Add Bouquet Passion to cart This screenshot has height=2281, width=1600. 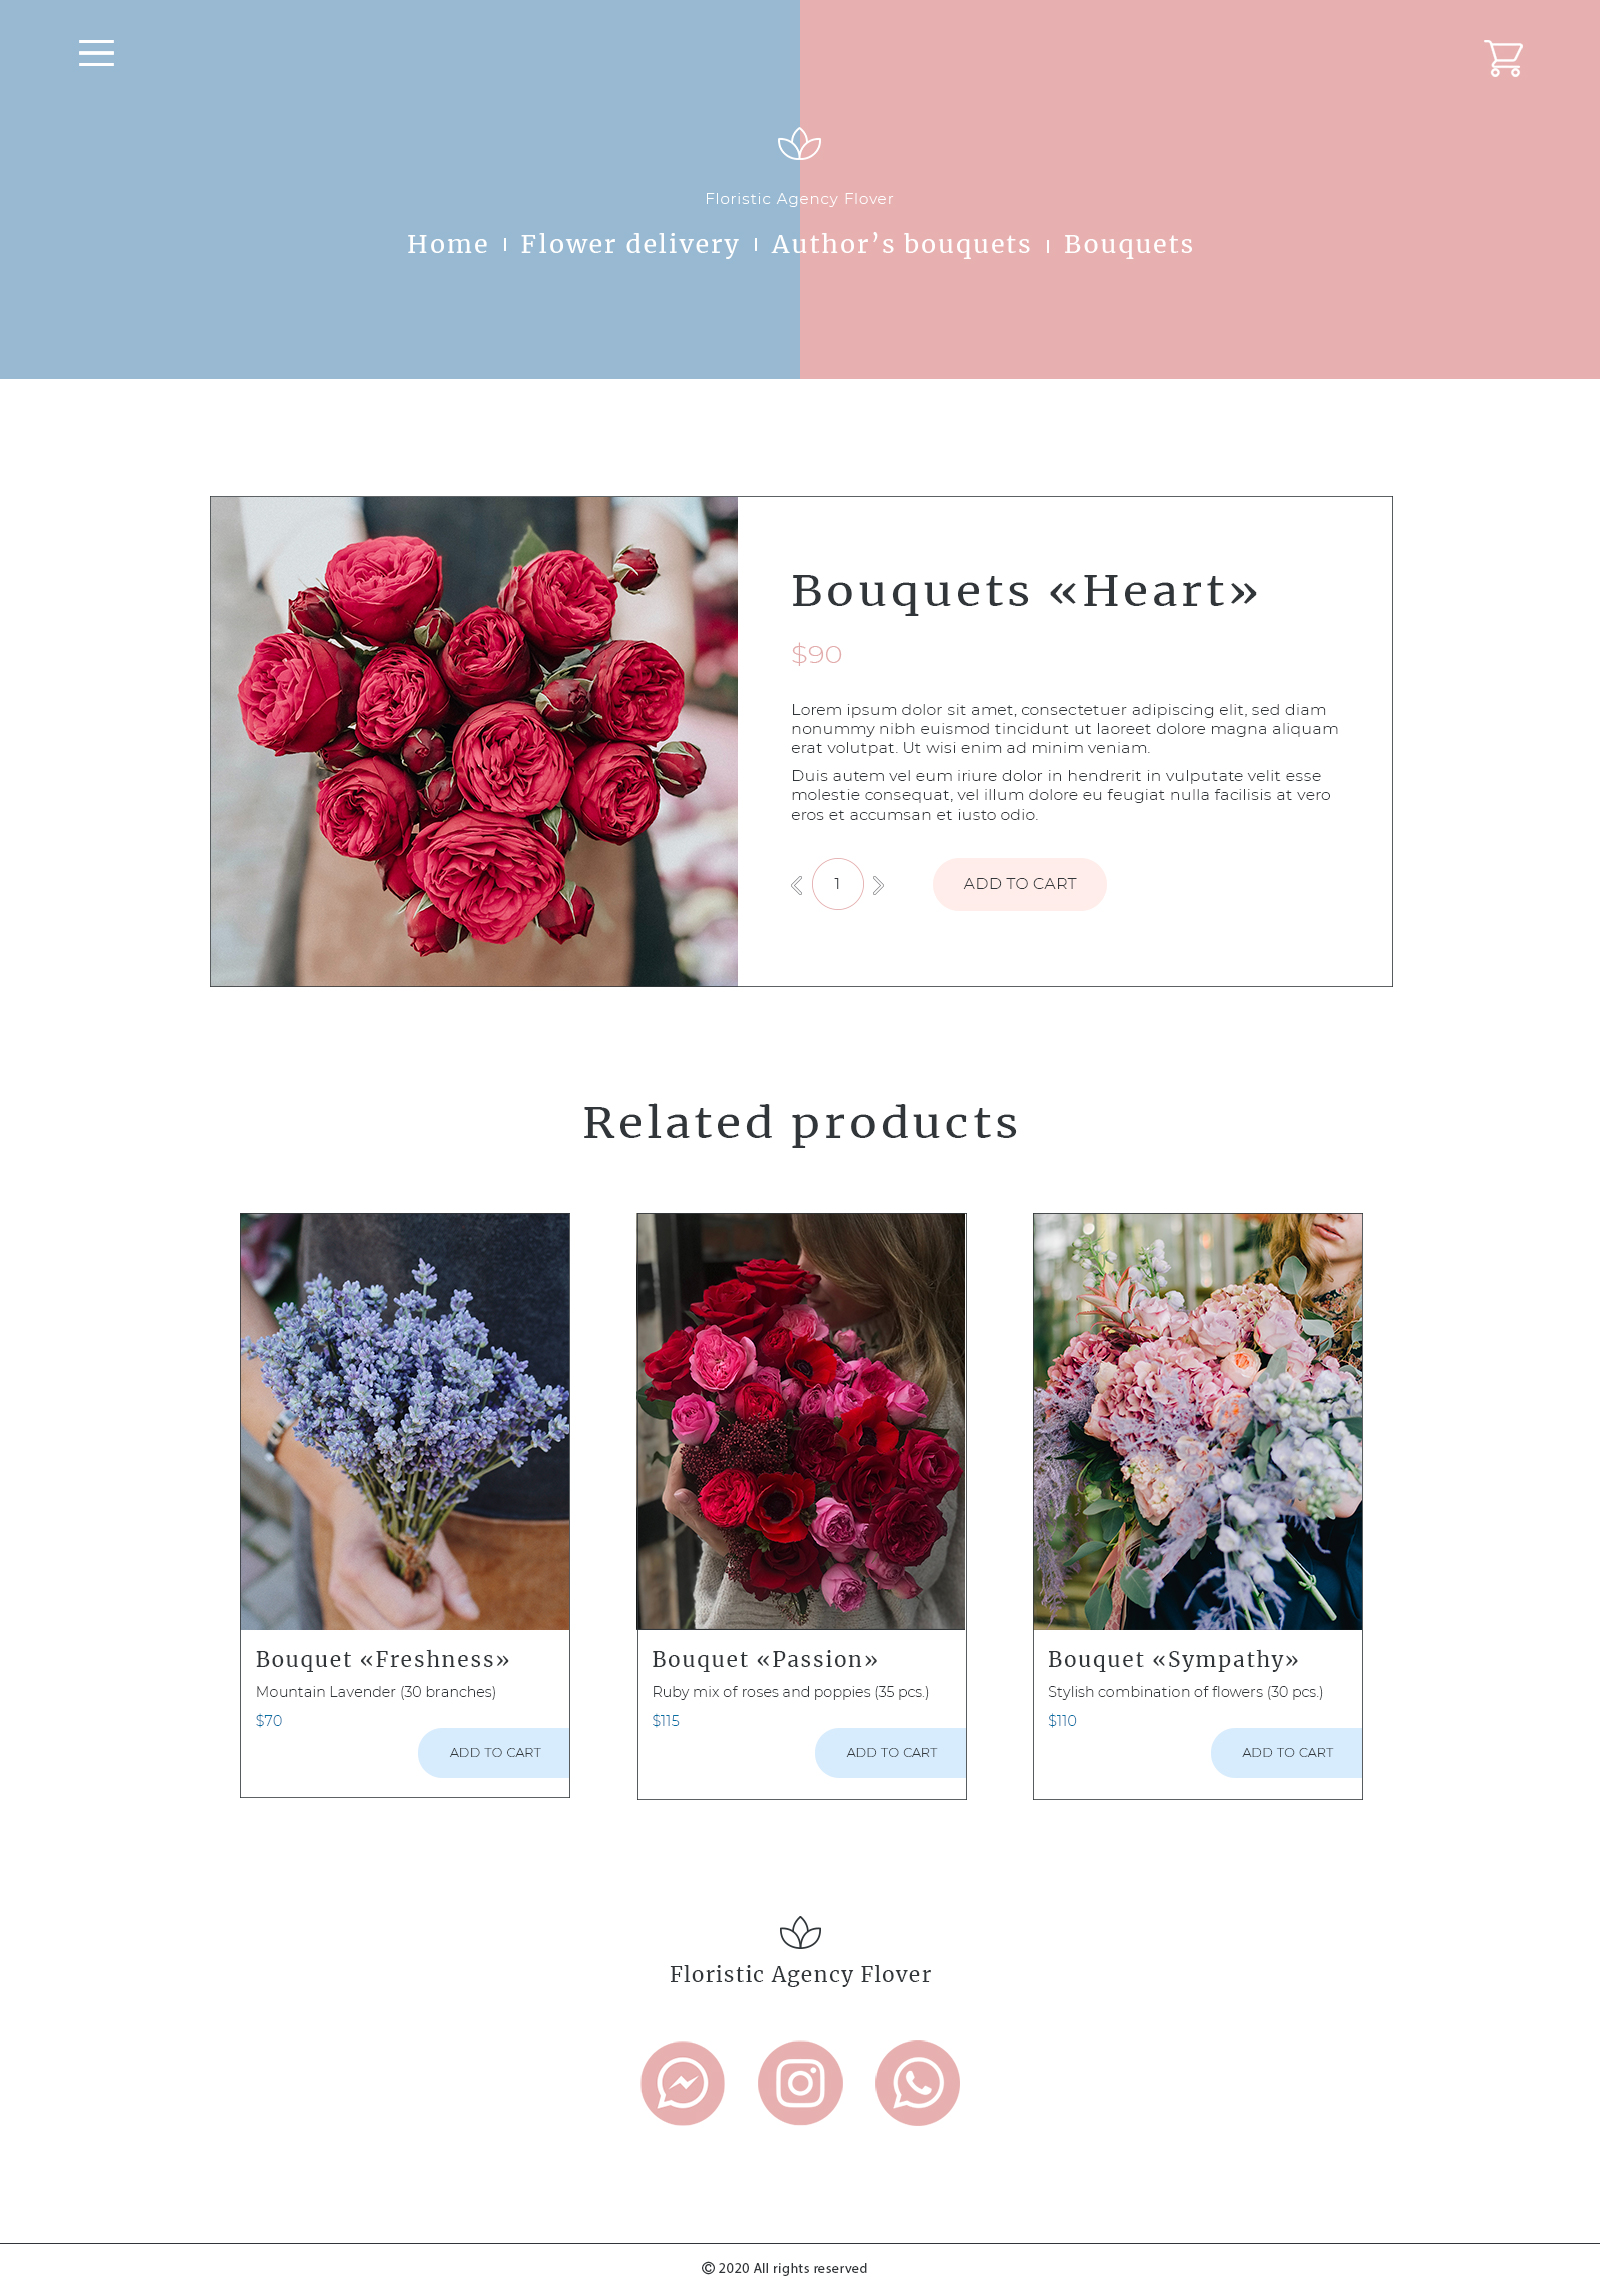[x=891, y=1753]
